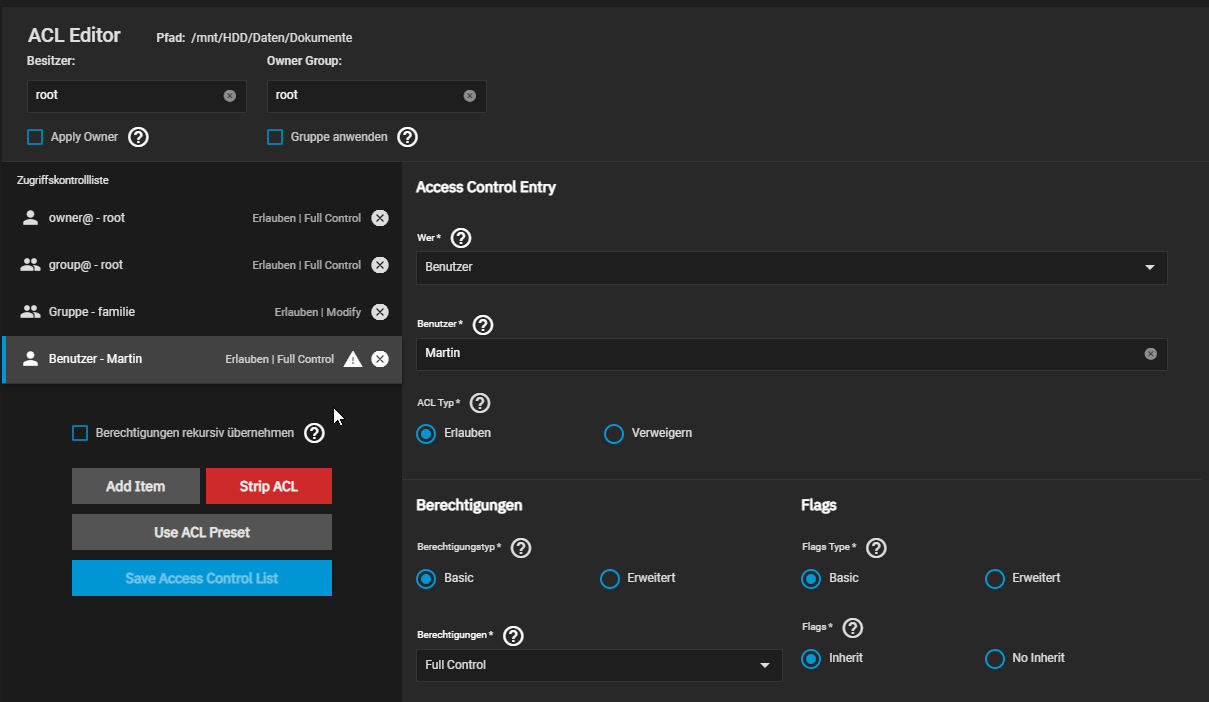Check Berechtigungen rekursiv übernehmen
The width and height of the screenshot is (1209, 702).
click(80, 433)
